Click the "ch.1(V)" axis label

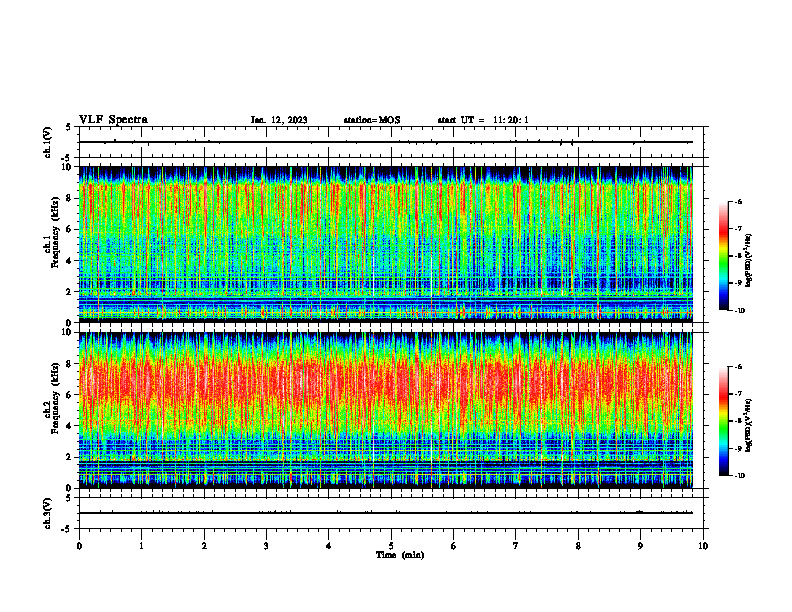48,142
